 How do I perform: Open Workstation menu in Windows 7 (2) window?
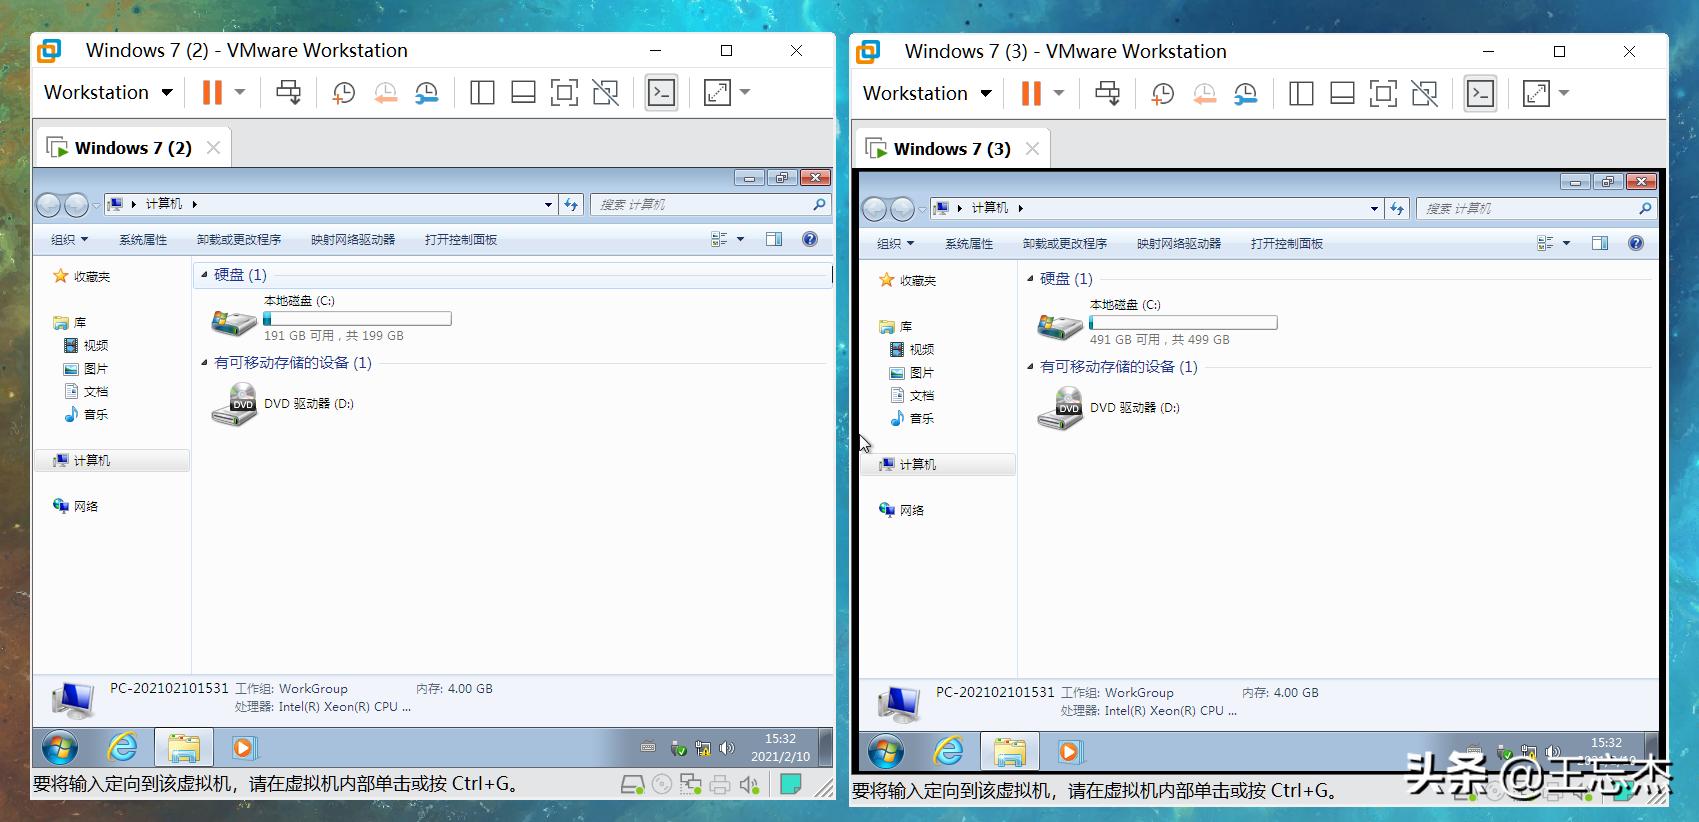108,93
